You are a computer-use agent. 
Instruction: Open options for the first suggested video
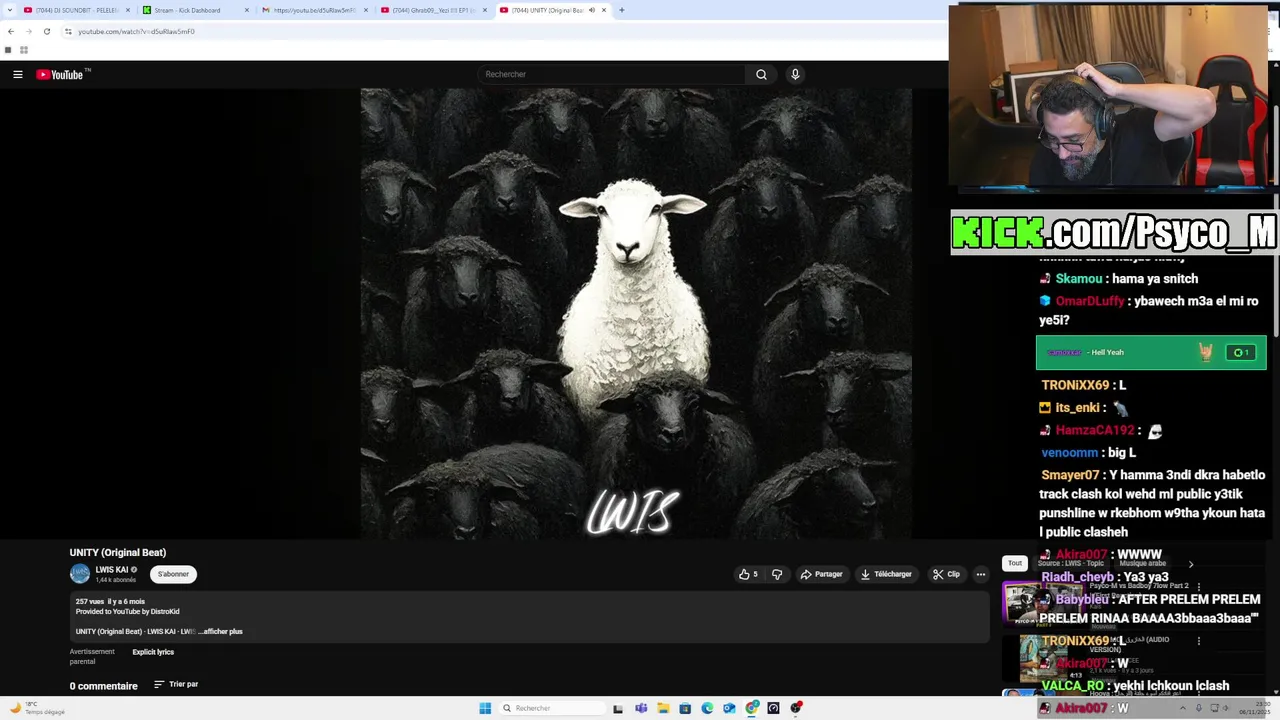click(x=1199, y=587)
